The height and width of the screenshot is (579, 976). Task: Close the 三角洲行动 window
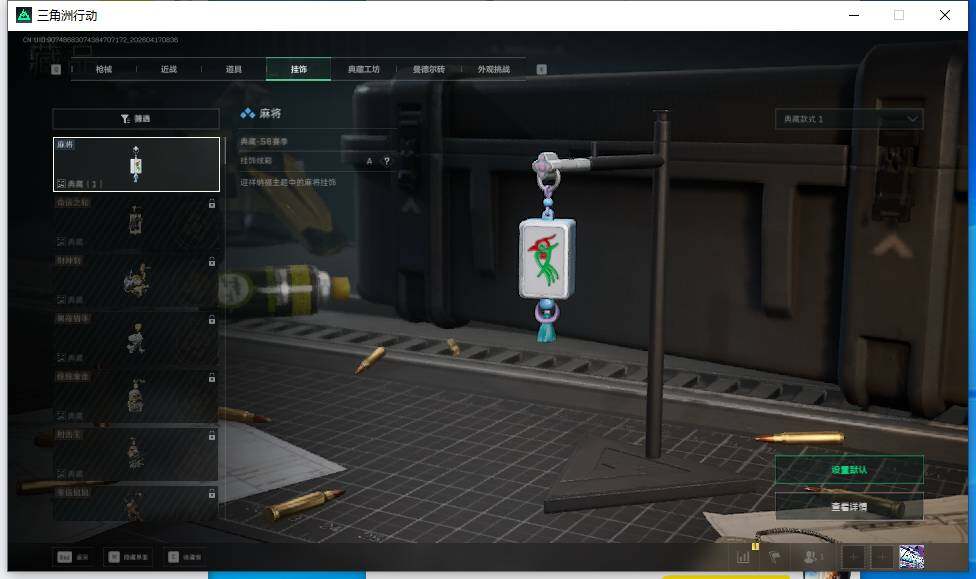point(944,15)
